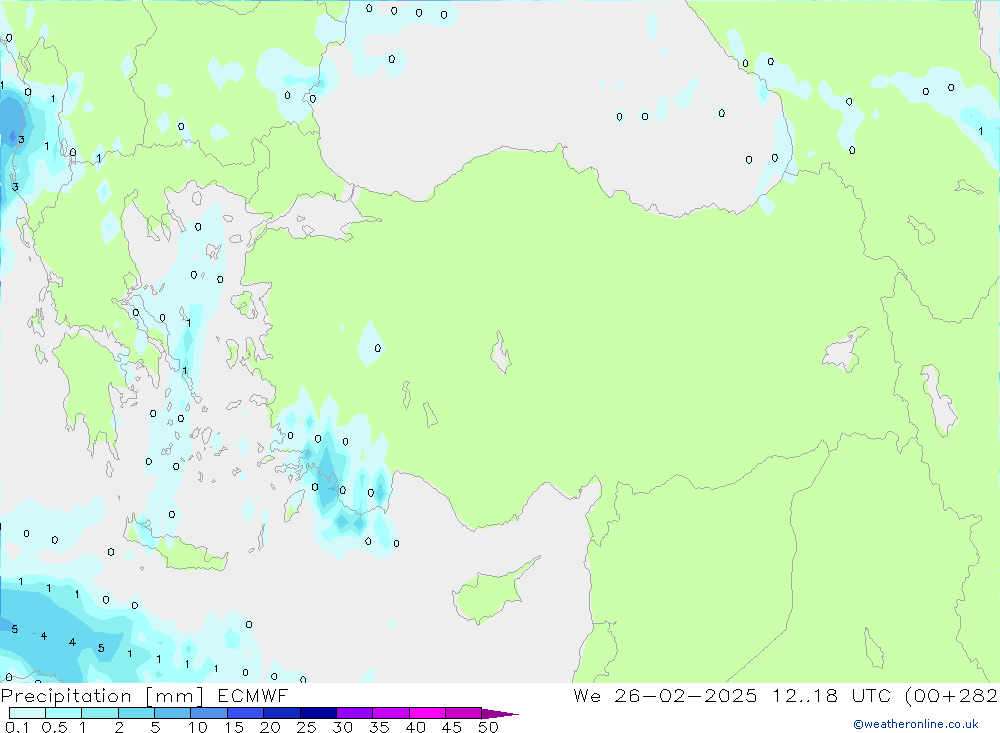The height and width of the screenshot is (733, 1000).
Task: Click the above-50 mm arrow at legend end
Action: [x=500, y=714]
